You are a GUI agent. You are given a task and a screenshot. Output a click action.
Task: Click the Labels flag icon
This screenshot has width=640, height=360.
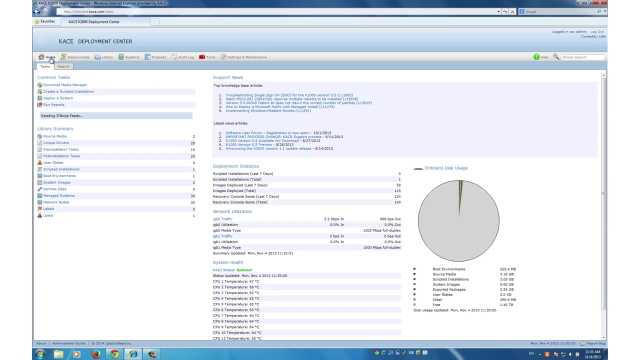tap(40, 209)
